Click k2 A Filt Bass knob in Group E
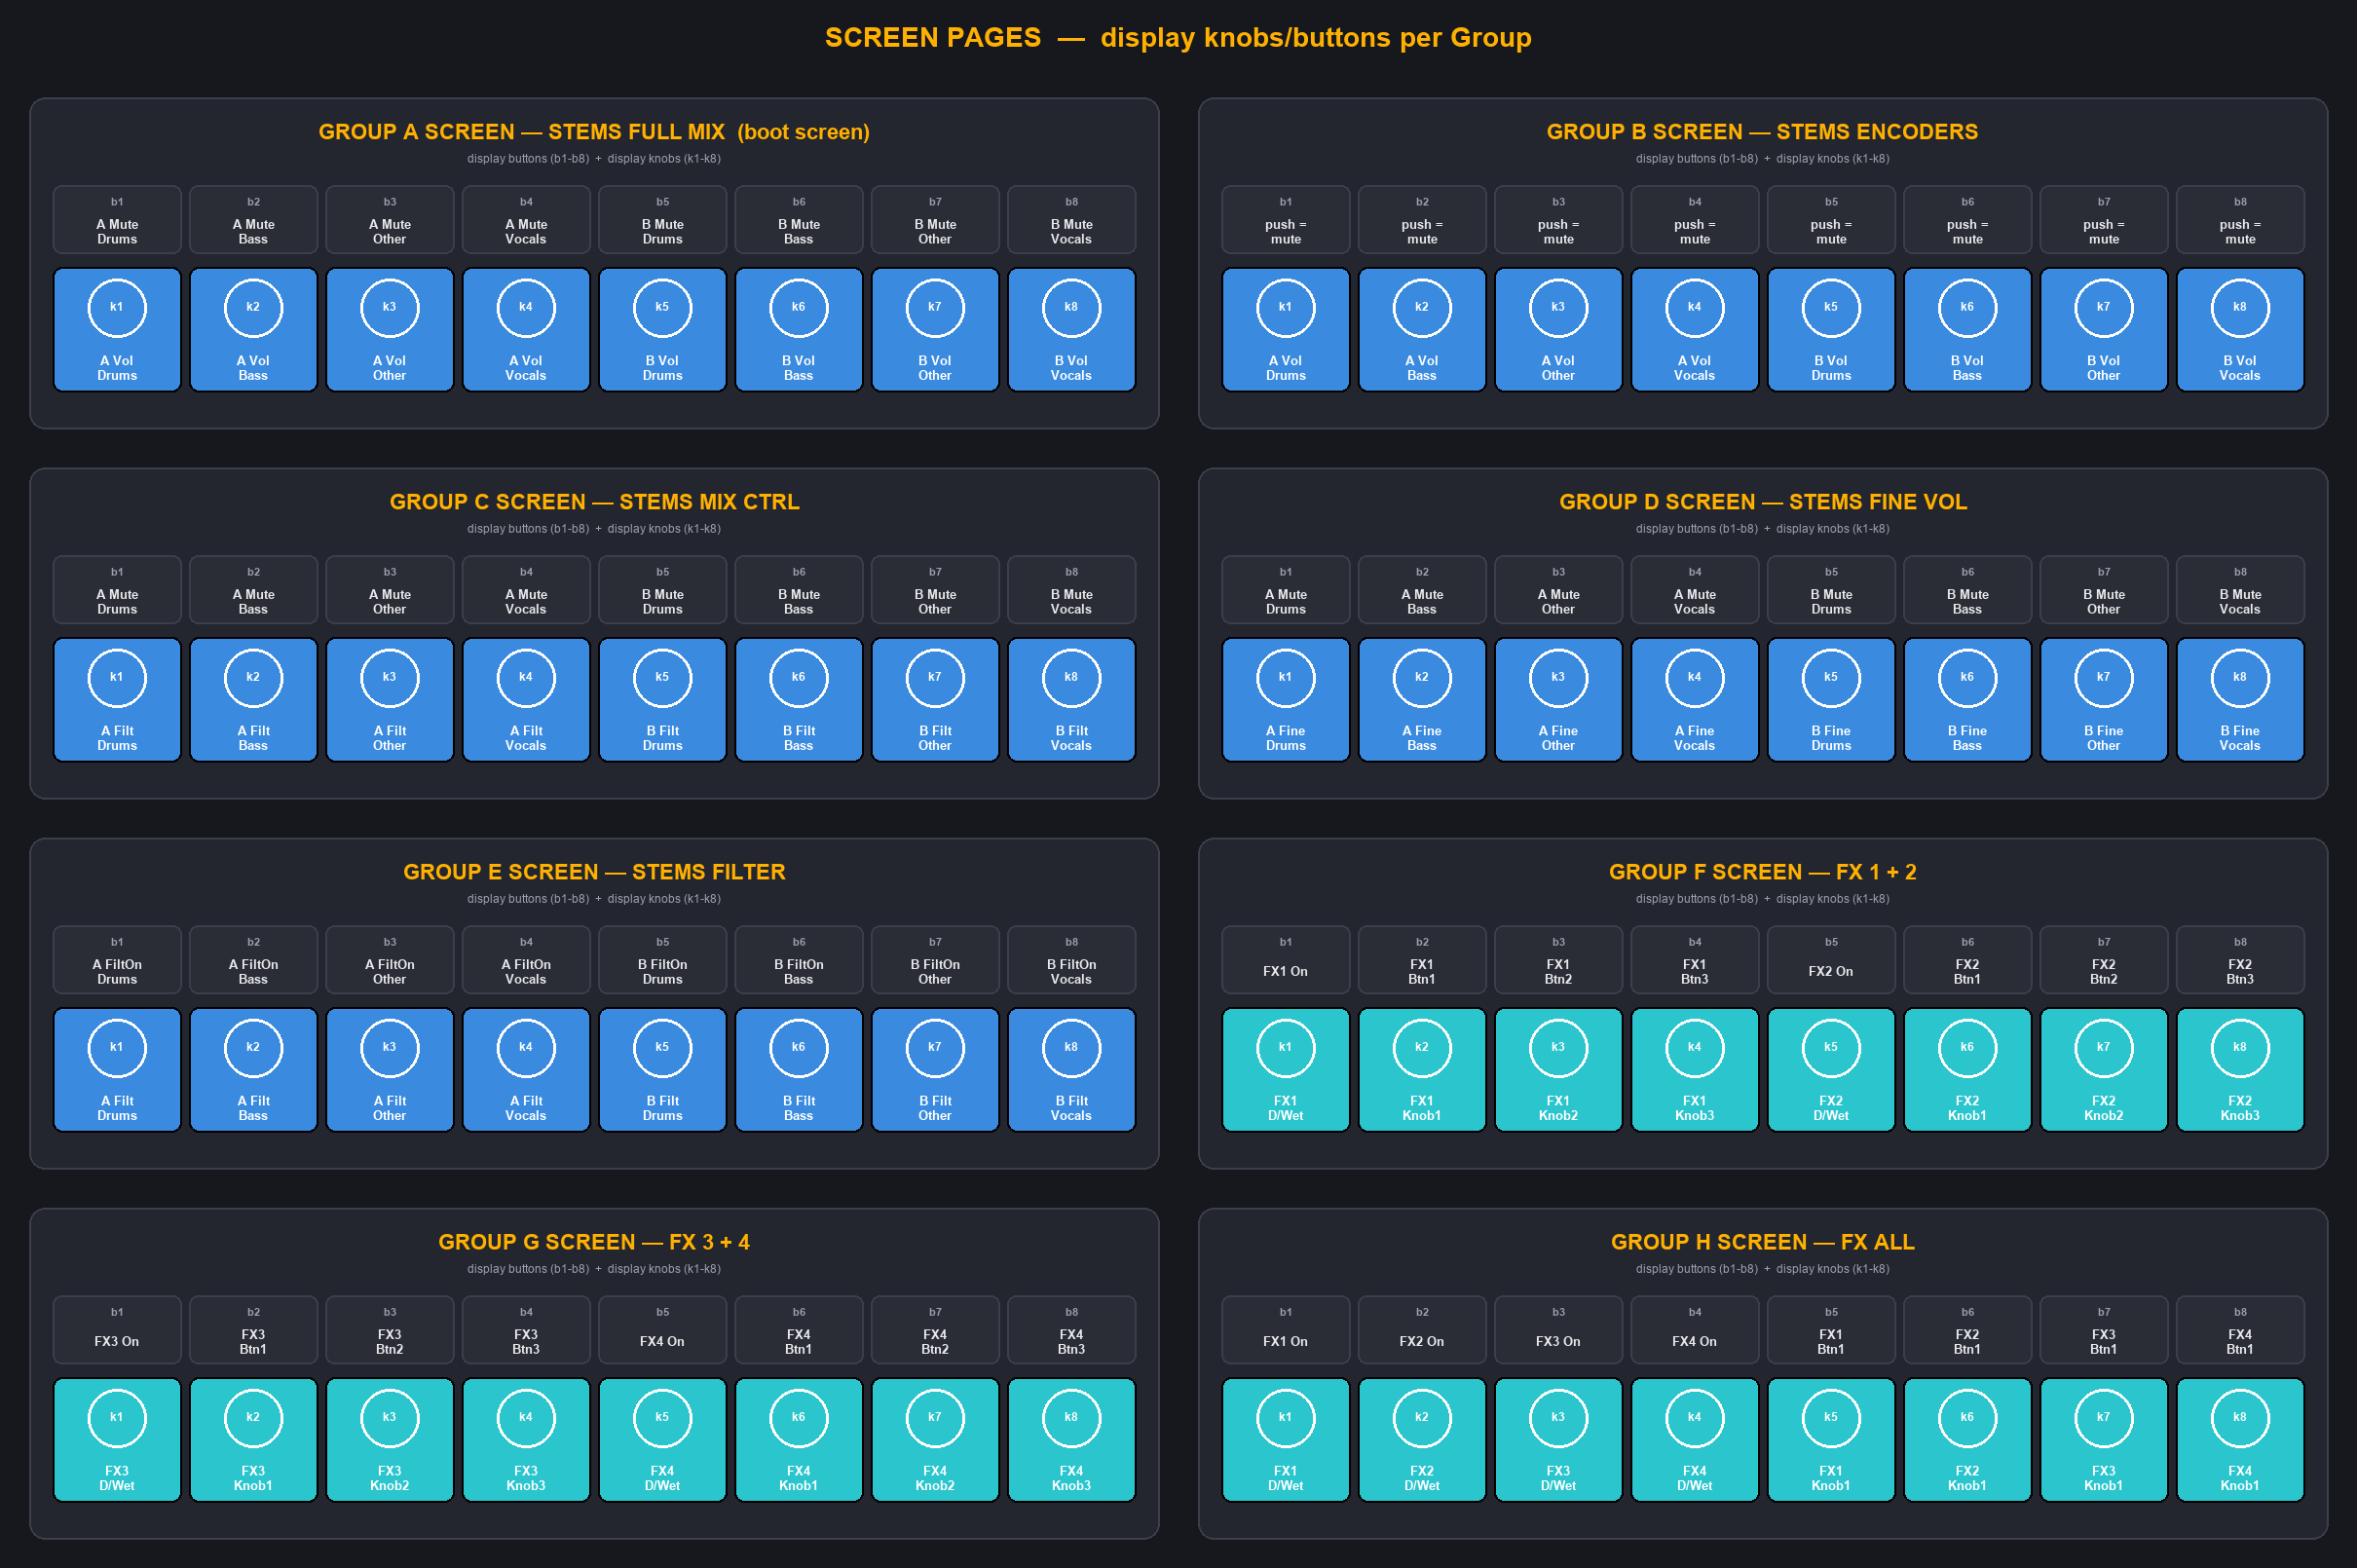Viewport: 2357px width, 1568px height. click(x=253, y=1069)
